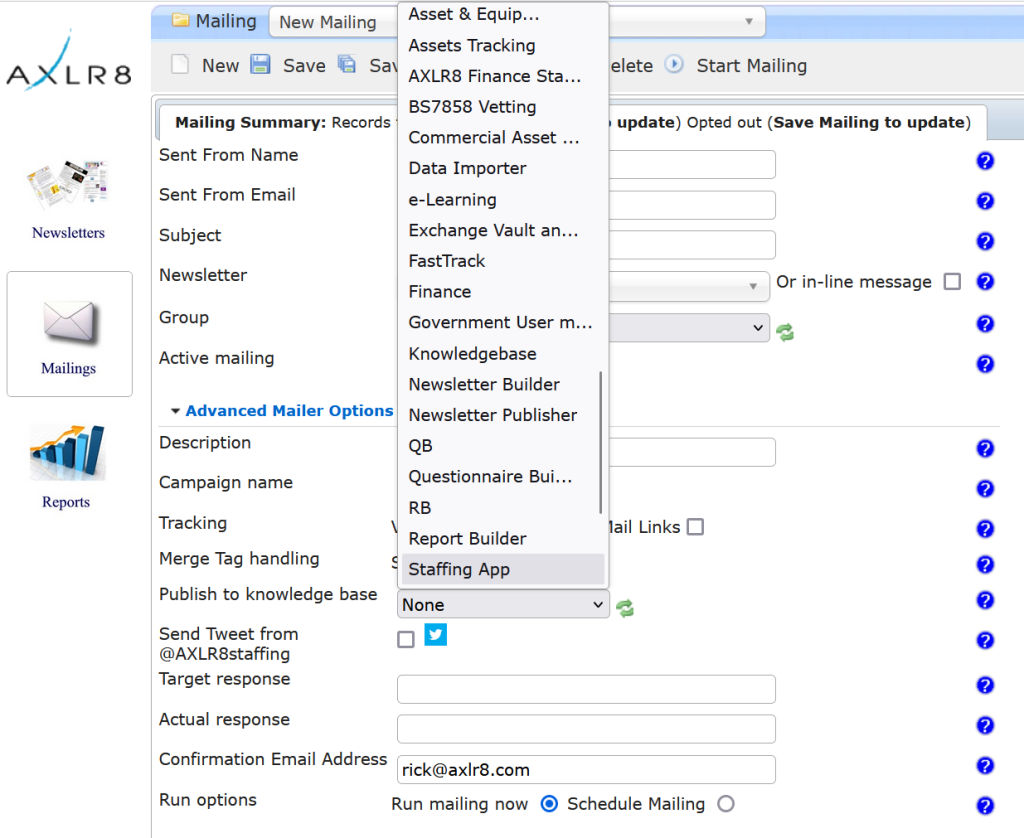Screen dimensions: 1024x838
Task: Open the New Mailing selector dropdown arrow
Action: click(749, 22)
